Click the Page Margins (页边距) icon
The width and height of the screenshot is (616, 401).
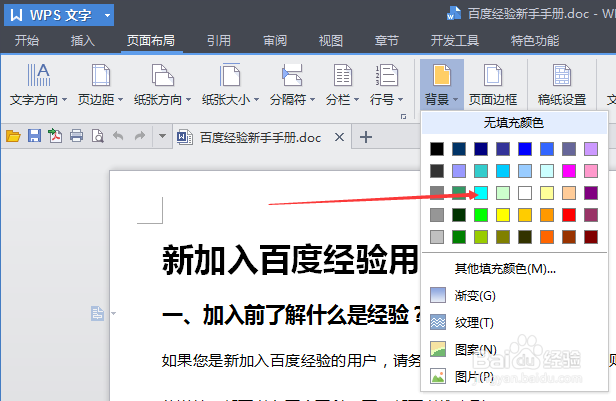101,75
